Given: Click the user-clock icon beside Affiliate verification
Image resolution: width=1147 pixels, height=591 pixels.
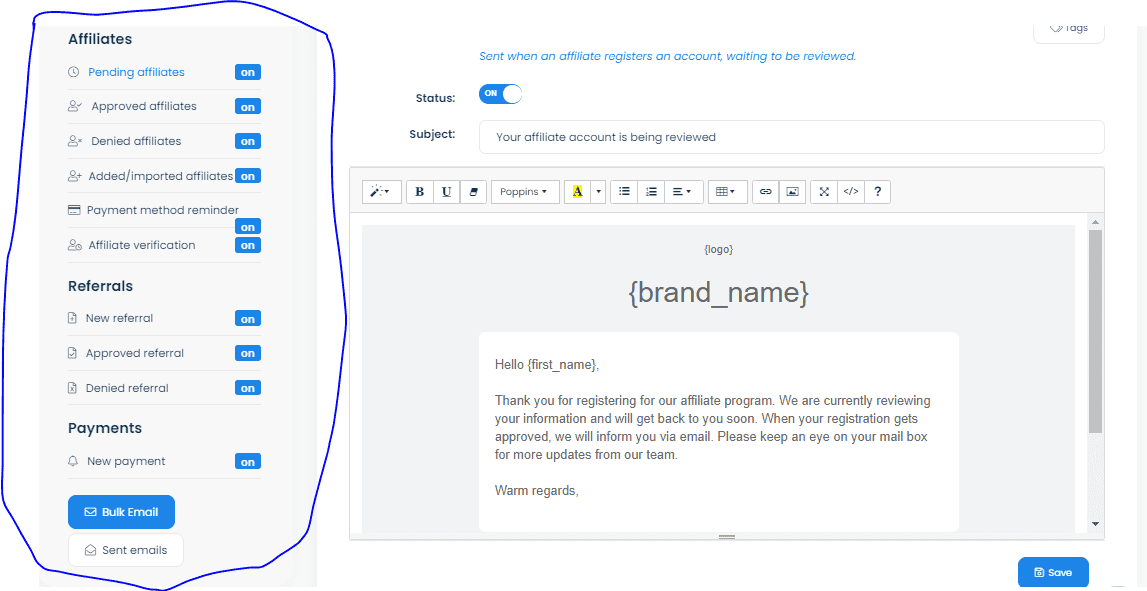Looking at the screenshot, I should pos(74,245).
